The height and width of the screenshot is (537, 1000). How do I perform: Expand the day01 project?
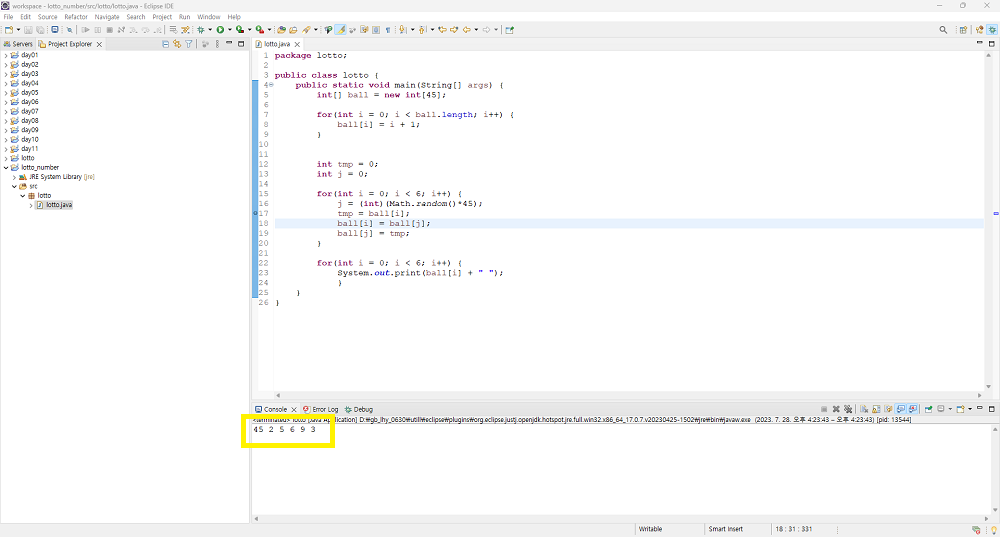[6, 55]
